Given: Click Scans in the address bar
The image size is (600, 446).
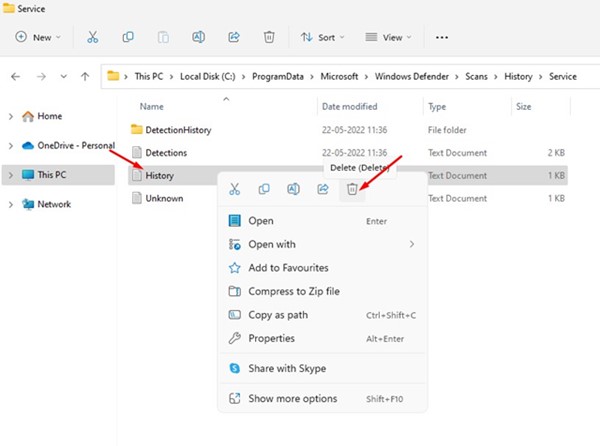Looking at the screenshot, I should (x=476, y=77).
